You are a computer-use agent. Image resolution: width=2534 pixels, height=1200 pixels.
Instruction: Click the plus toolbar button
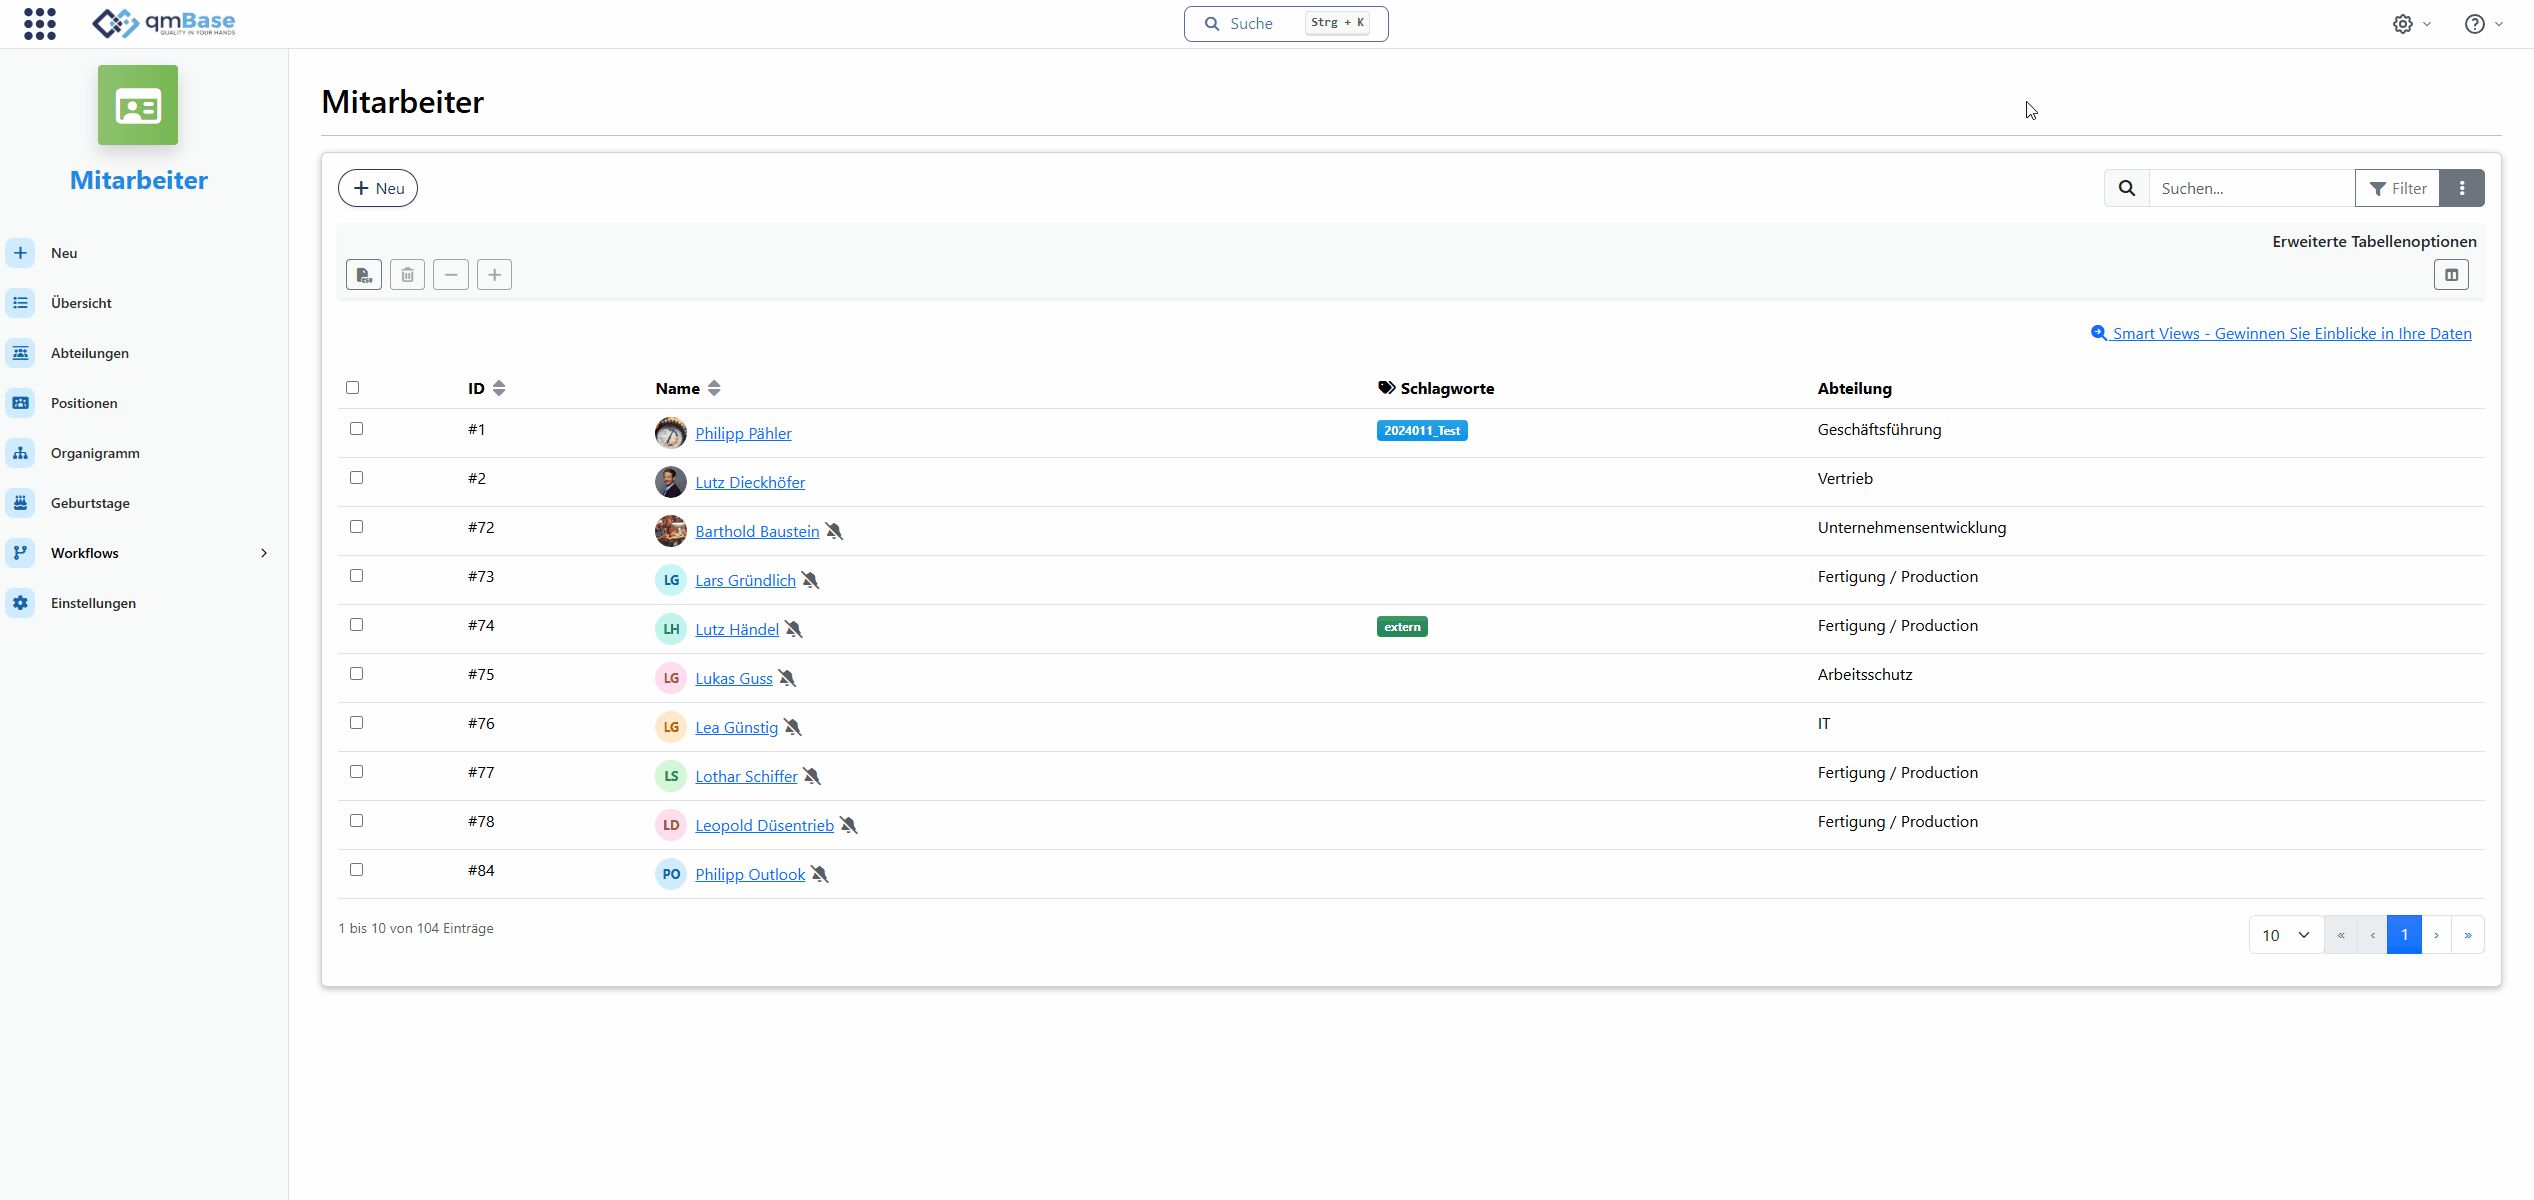(494, 275)
